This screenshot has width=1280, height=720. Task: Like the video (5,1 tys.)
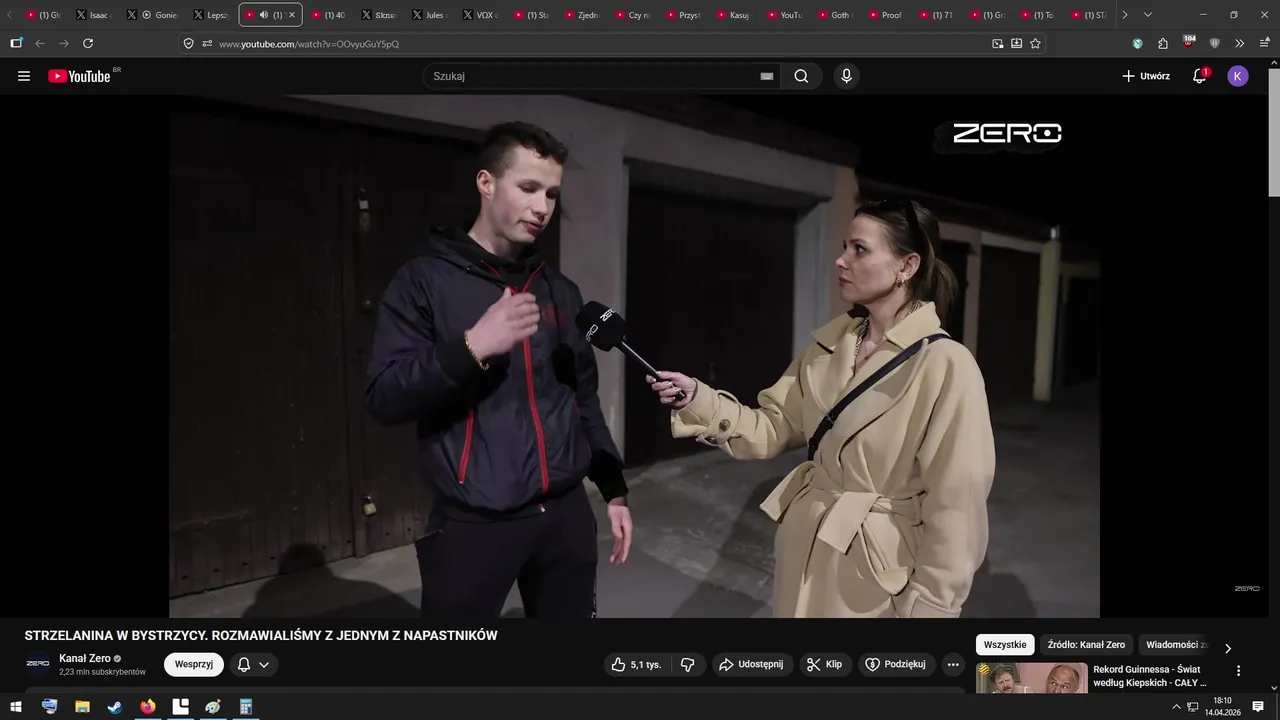[x=636, y=664]
